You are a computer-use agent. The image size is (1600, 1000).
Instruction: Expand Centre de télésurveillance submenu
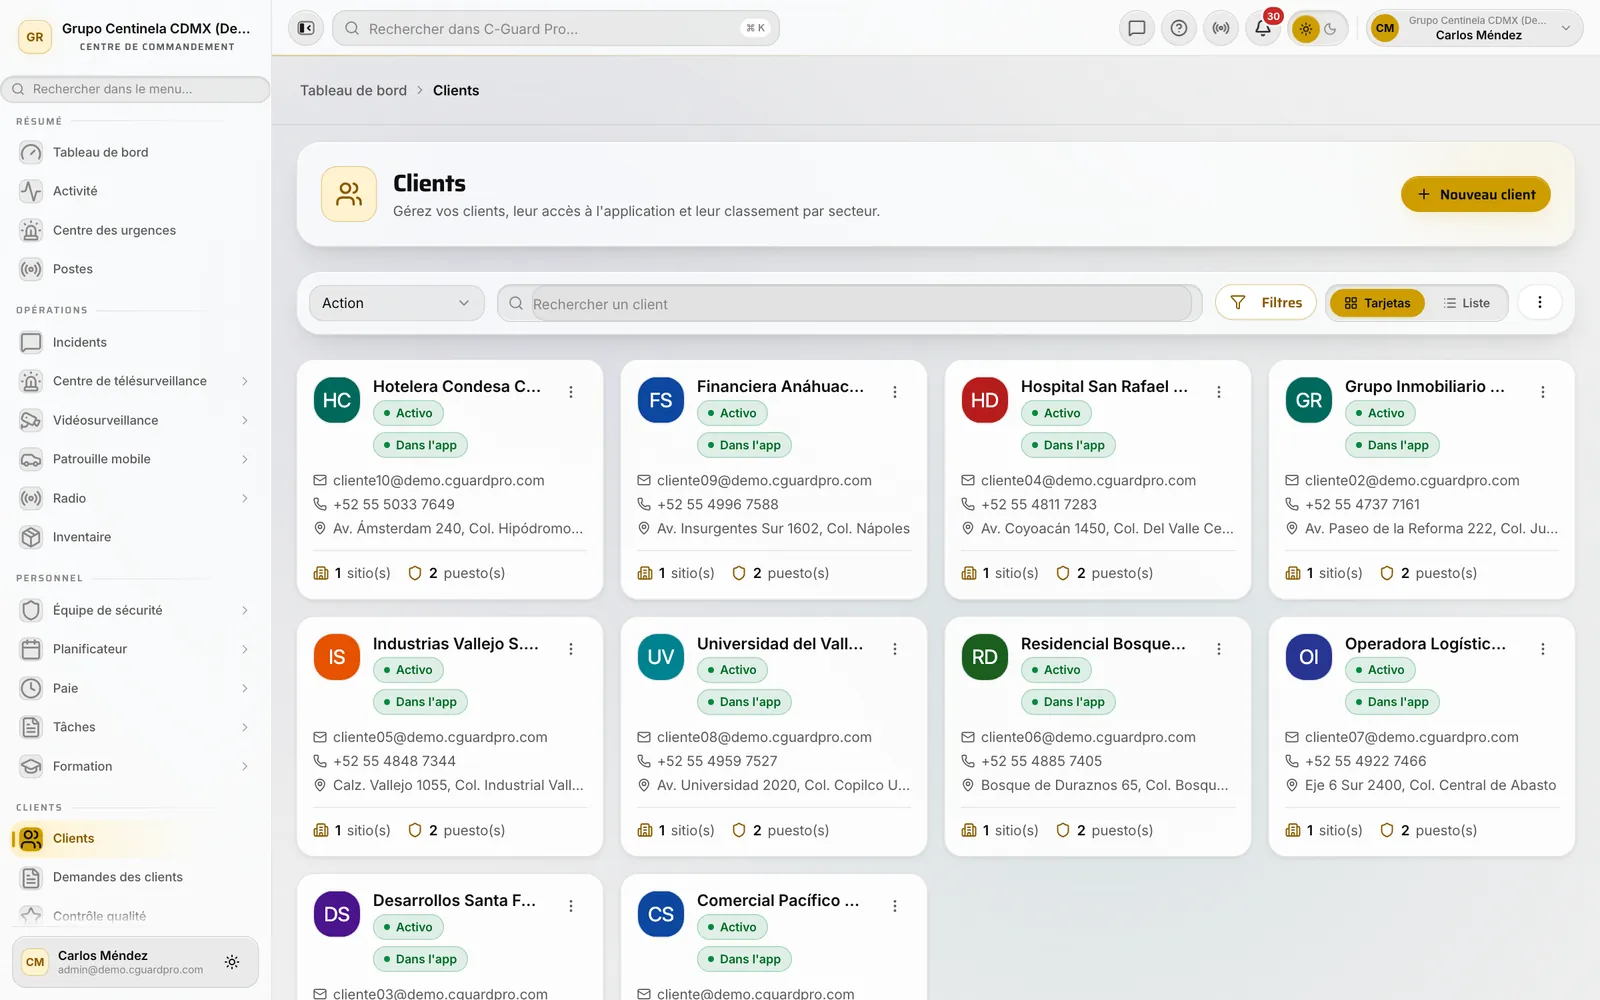tap(244, 381)
